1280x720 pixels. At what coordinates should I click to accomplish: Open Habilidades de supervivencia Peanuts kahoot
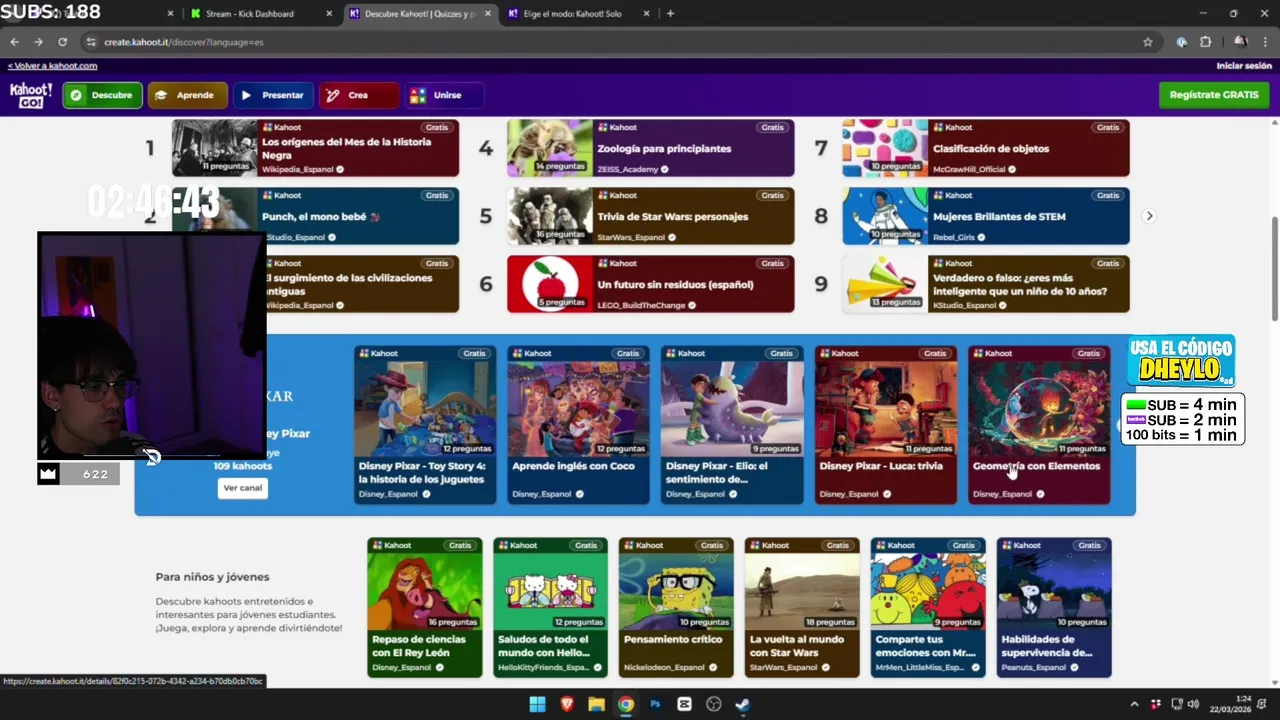point(1054,608)
